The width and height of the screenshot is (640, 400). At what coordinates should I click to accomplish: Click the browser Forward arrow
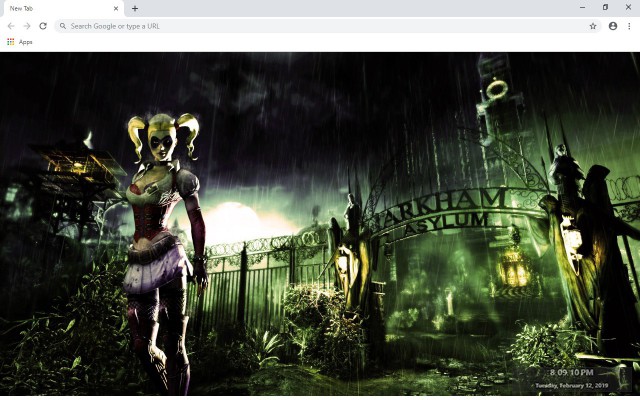coord(27,26)
